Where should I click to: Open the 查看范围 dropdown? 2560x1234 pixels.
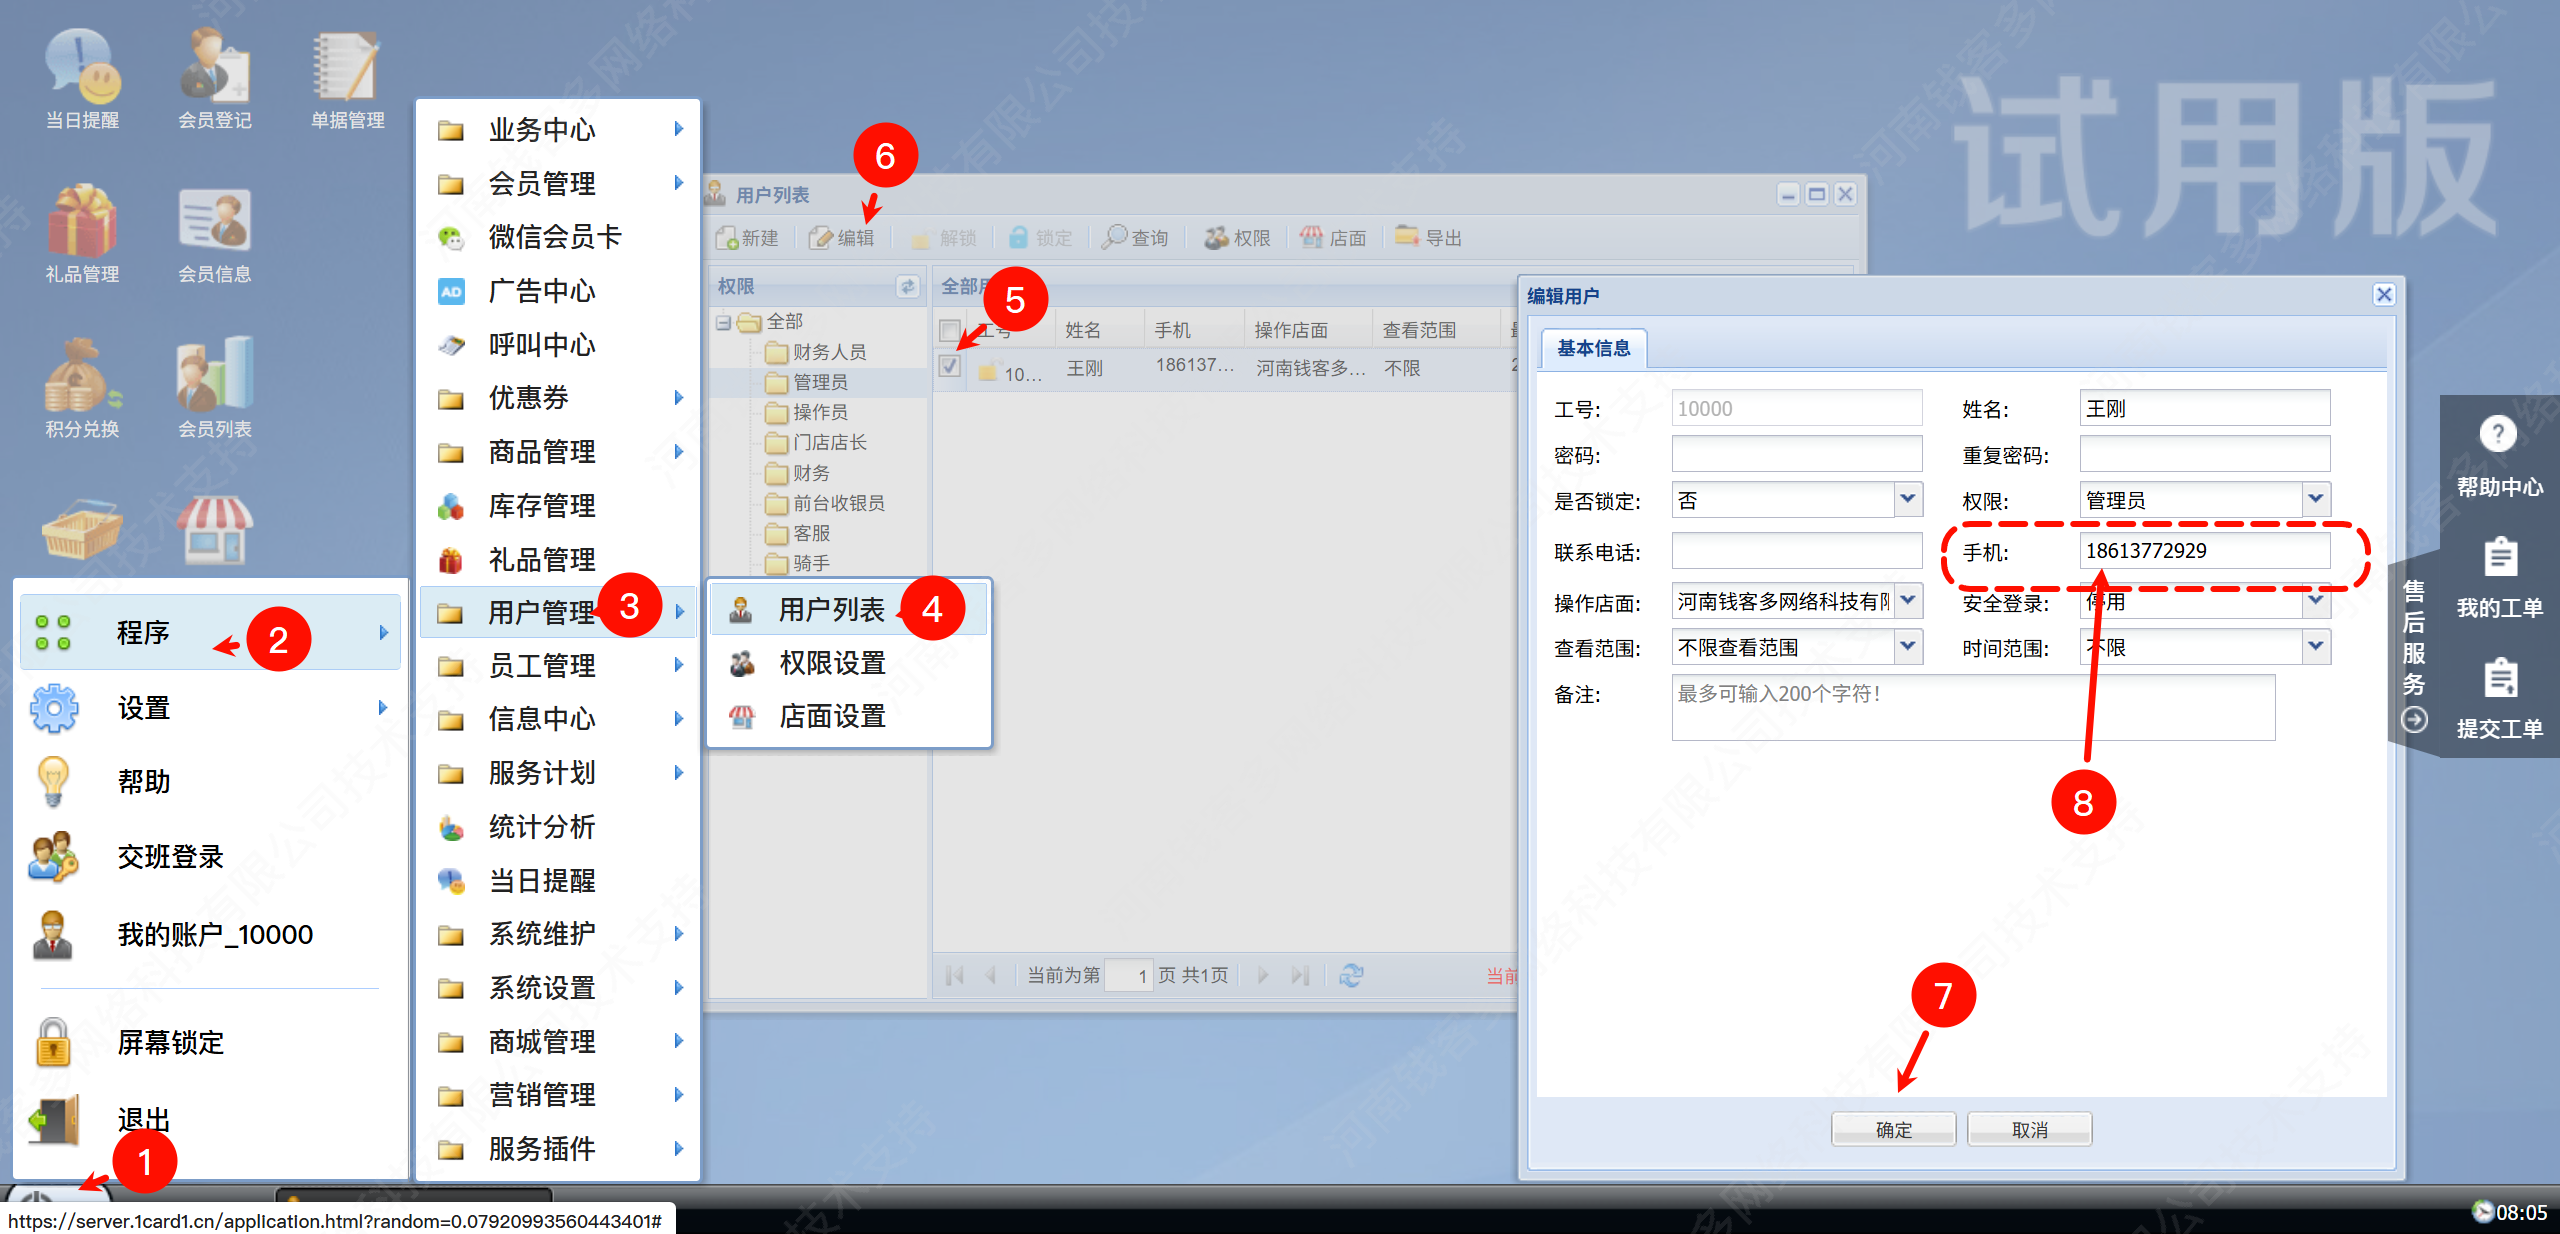pos(1907,647)
